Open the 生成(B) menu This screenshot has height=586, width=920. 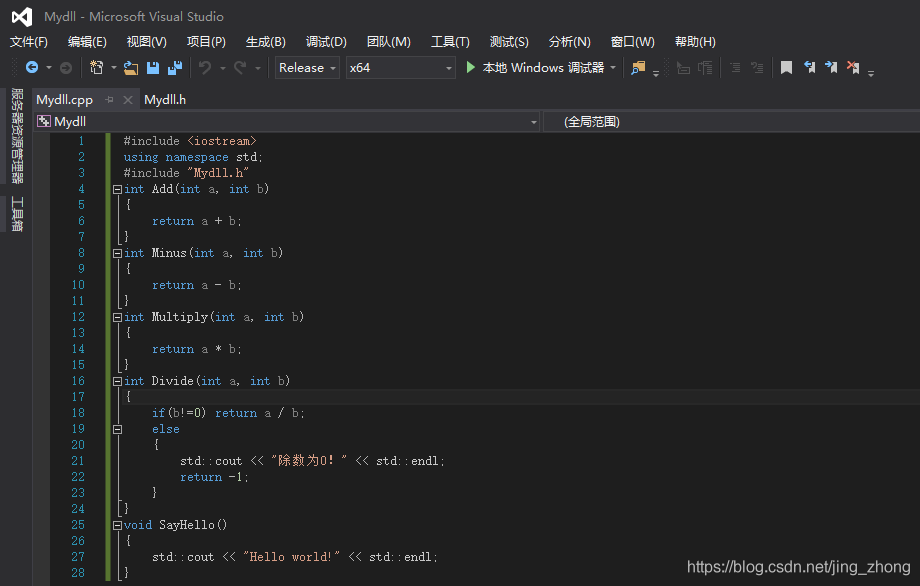click(x=266, y=42)
